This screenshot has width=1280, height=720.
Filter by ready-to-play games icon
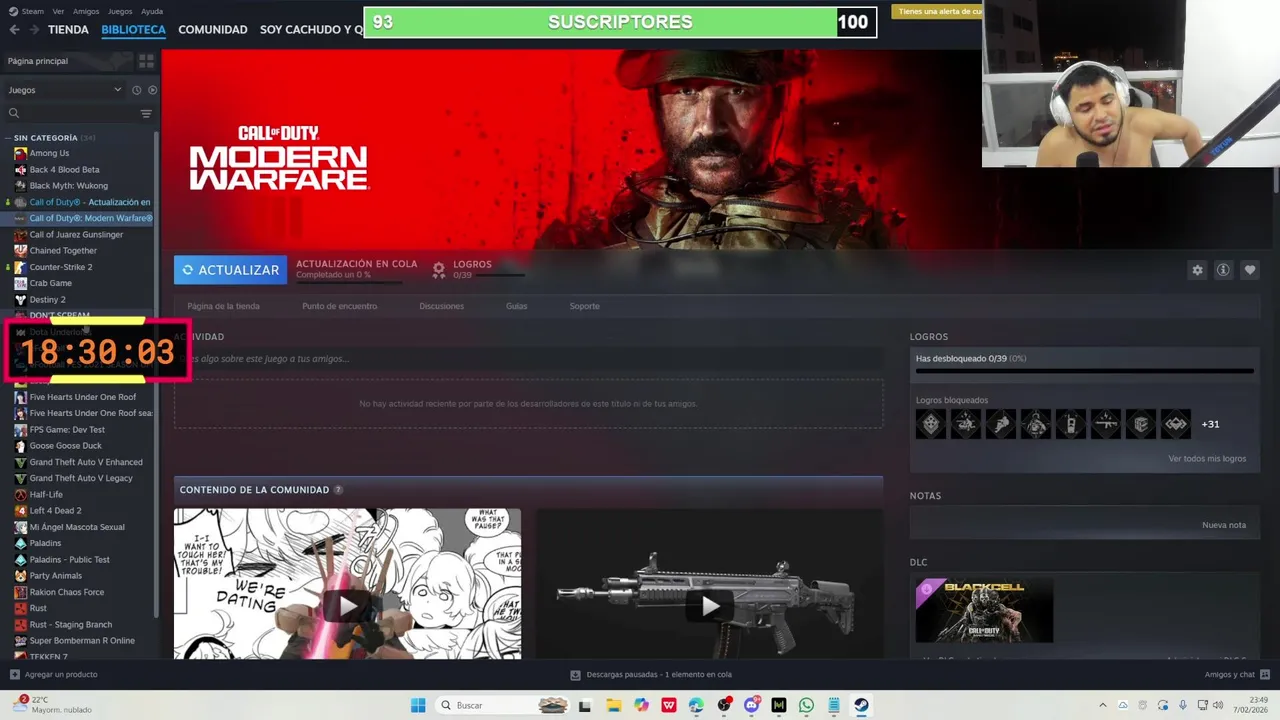coord(152,90)
